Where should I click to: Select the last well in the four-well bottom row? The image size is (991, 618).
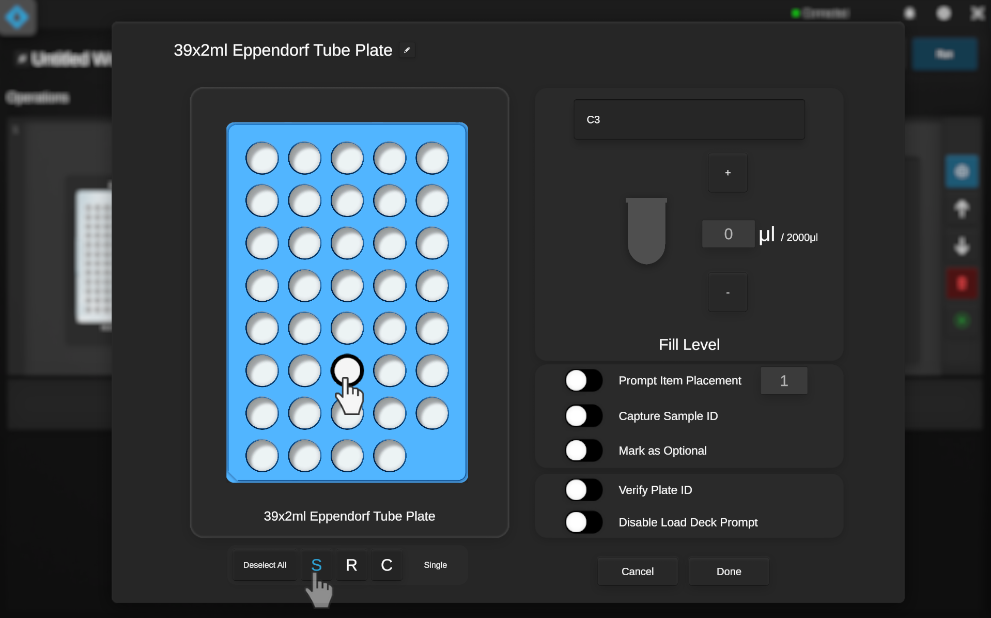pyautogui.click(x=389, y=456)
